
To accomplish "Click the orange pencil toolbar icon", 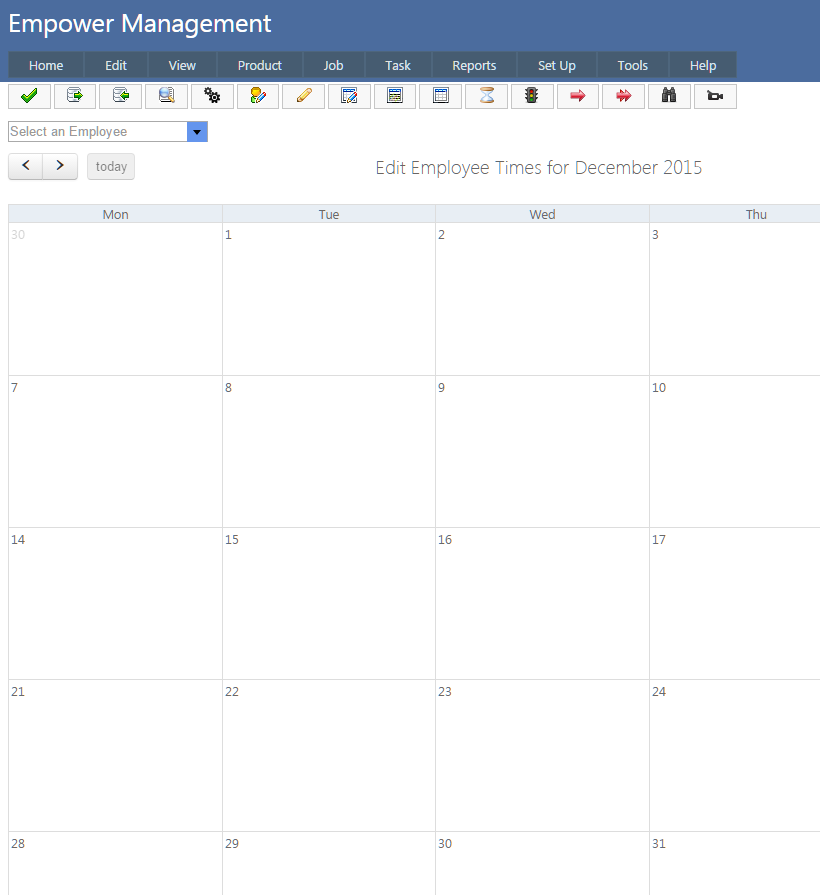I will [304, 96].
